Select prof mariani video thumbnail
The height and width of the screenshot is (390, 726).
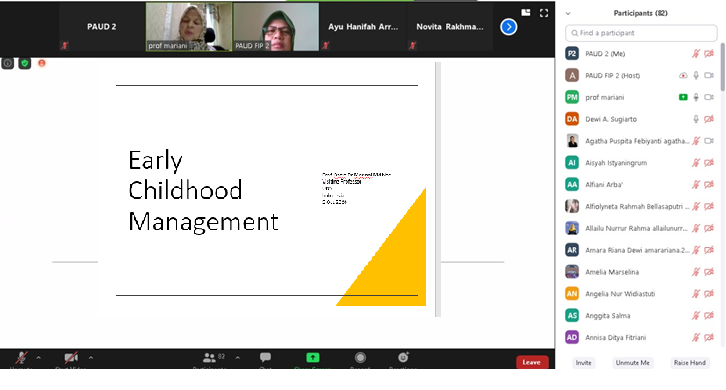189,27
